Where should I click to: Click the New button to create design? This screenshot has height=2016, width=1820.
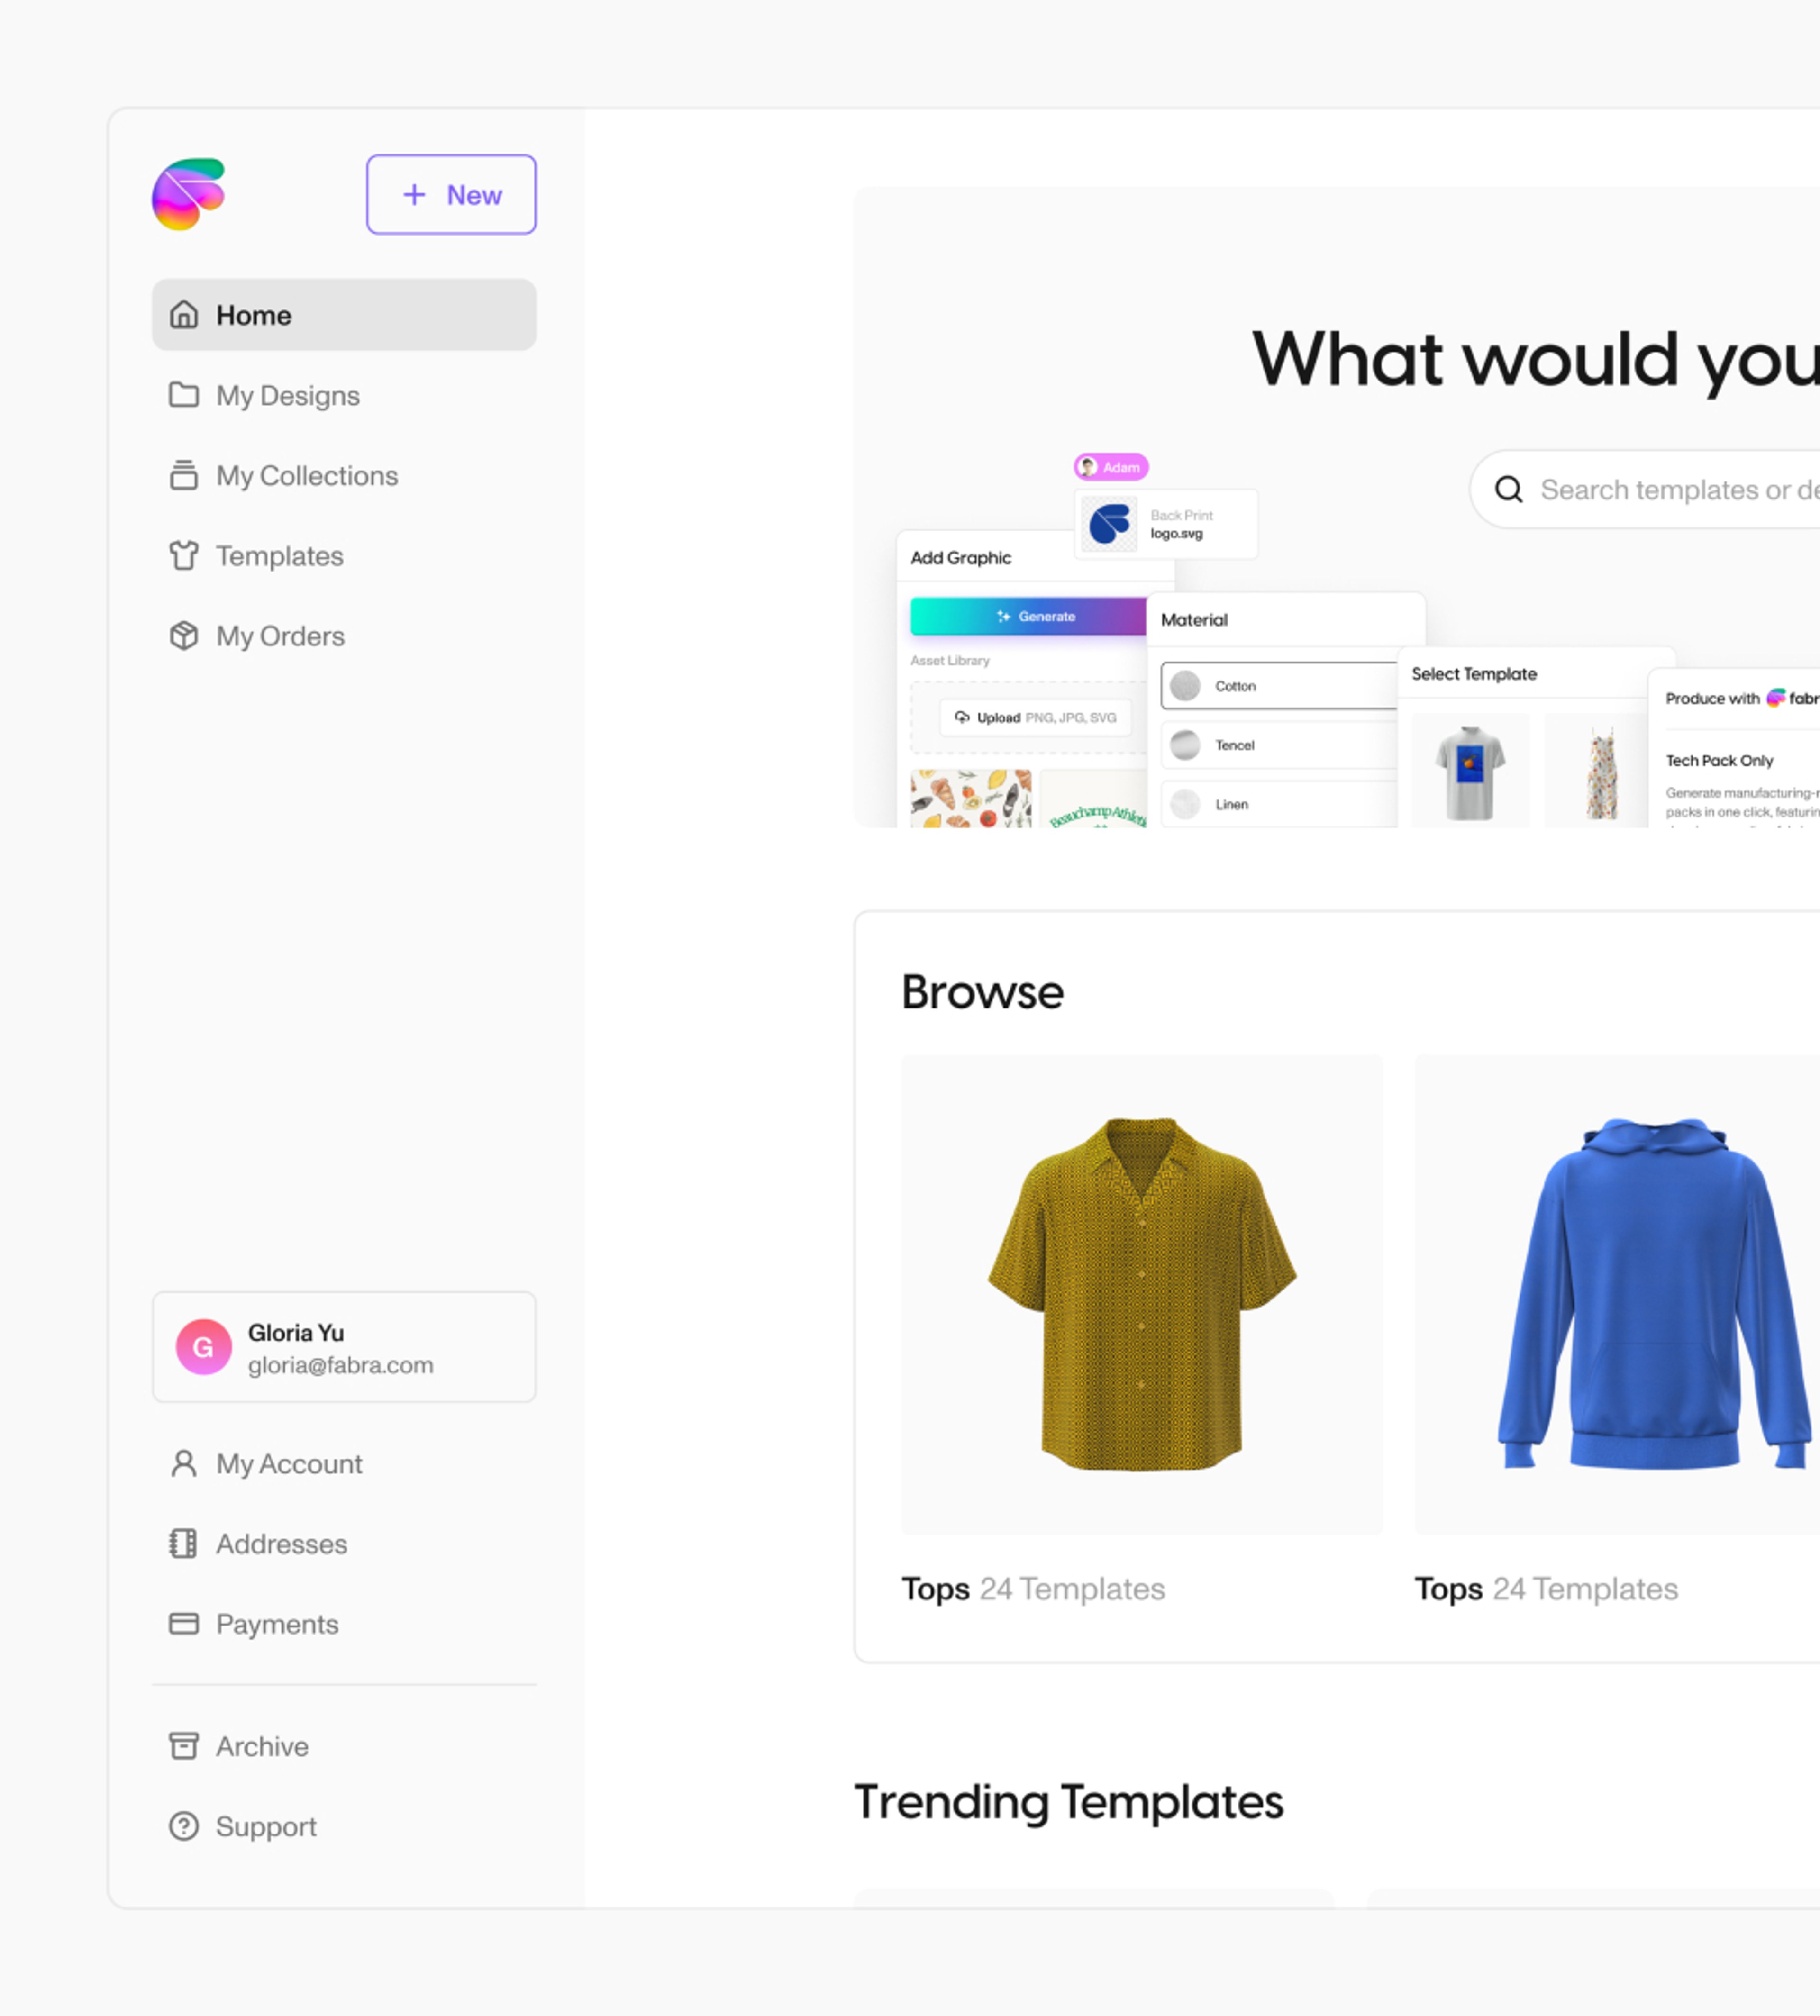coord(452,193)
